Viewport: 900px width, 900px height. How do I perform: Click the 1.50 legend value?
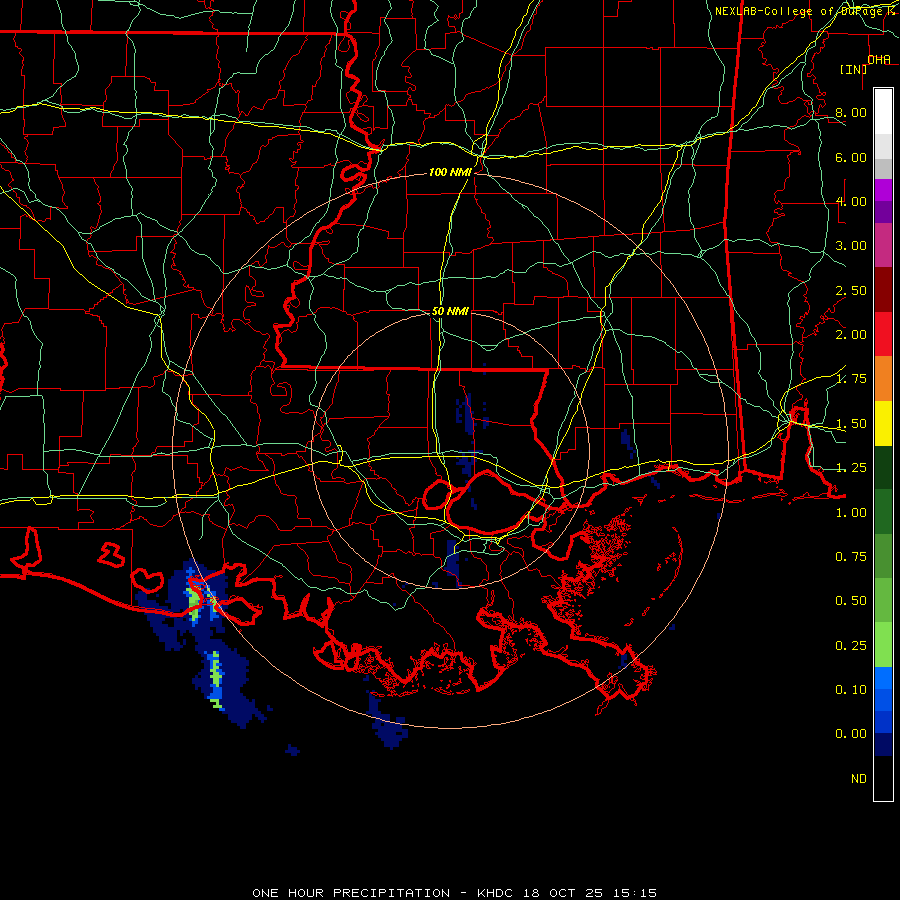(851, 424)
